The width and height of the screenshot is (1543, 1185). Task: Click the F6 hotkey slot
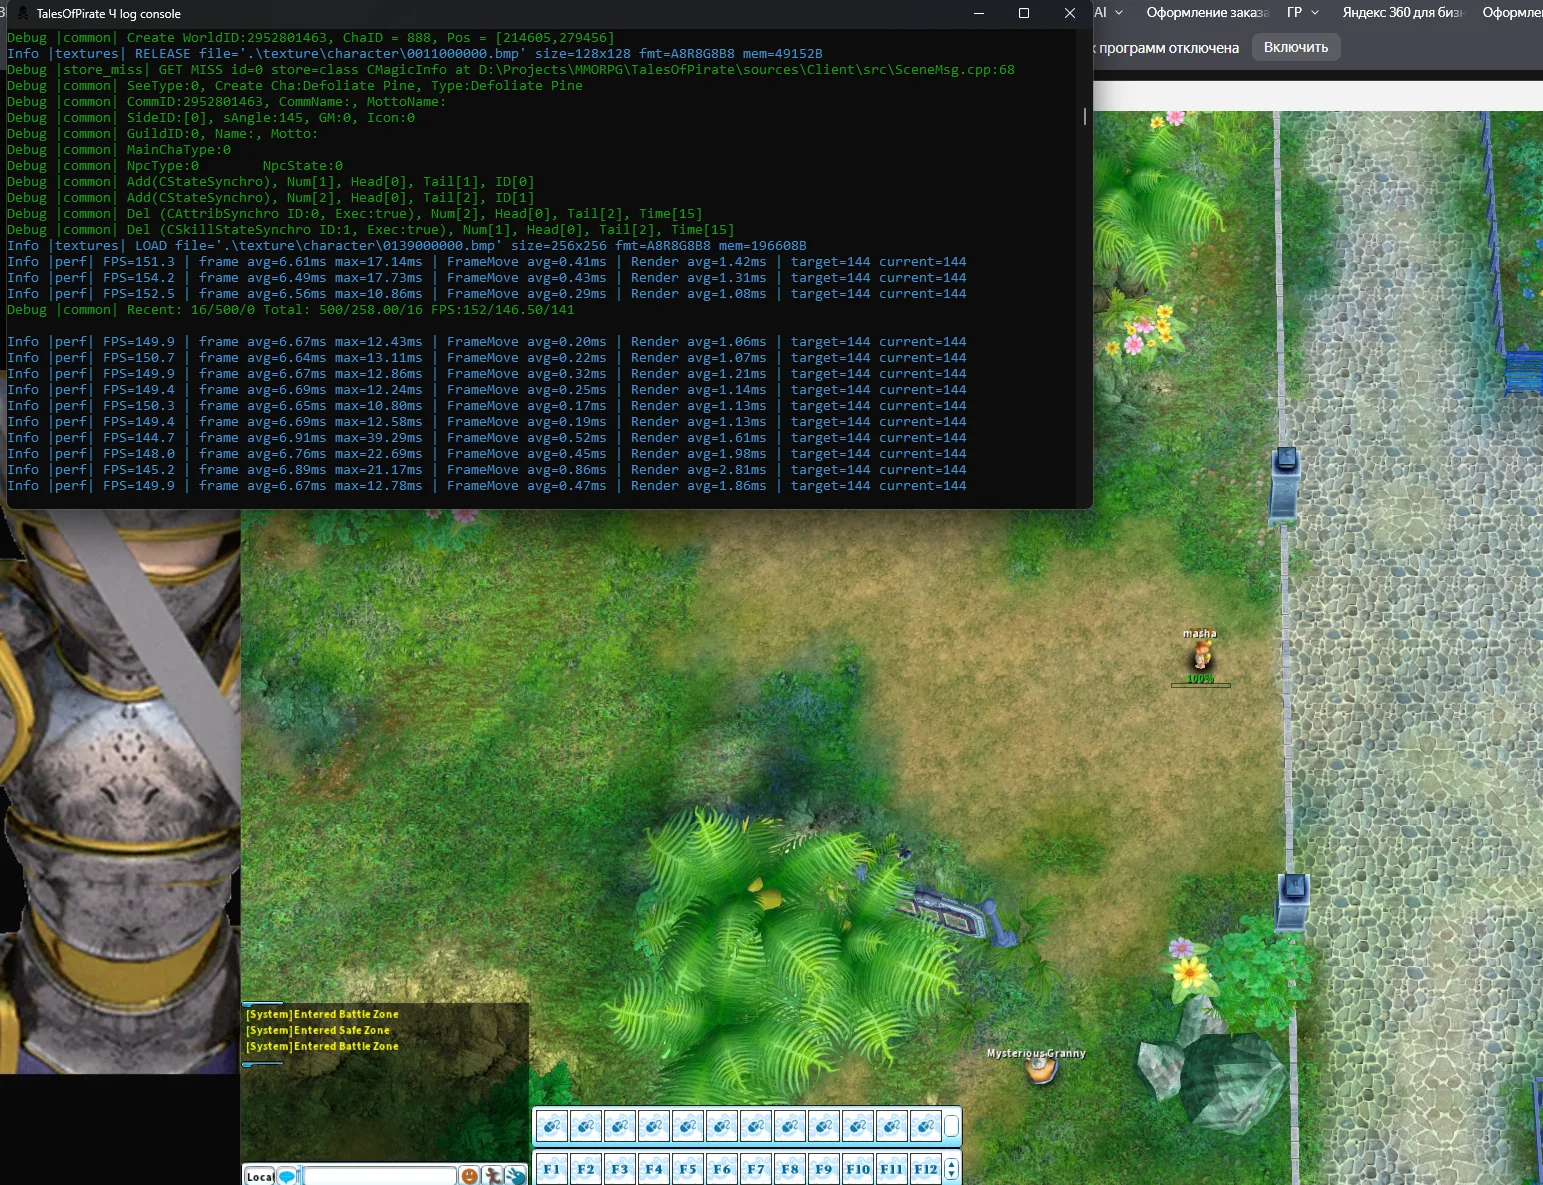click(722, 1168)
